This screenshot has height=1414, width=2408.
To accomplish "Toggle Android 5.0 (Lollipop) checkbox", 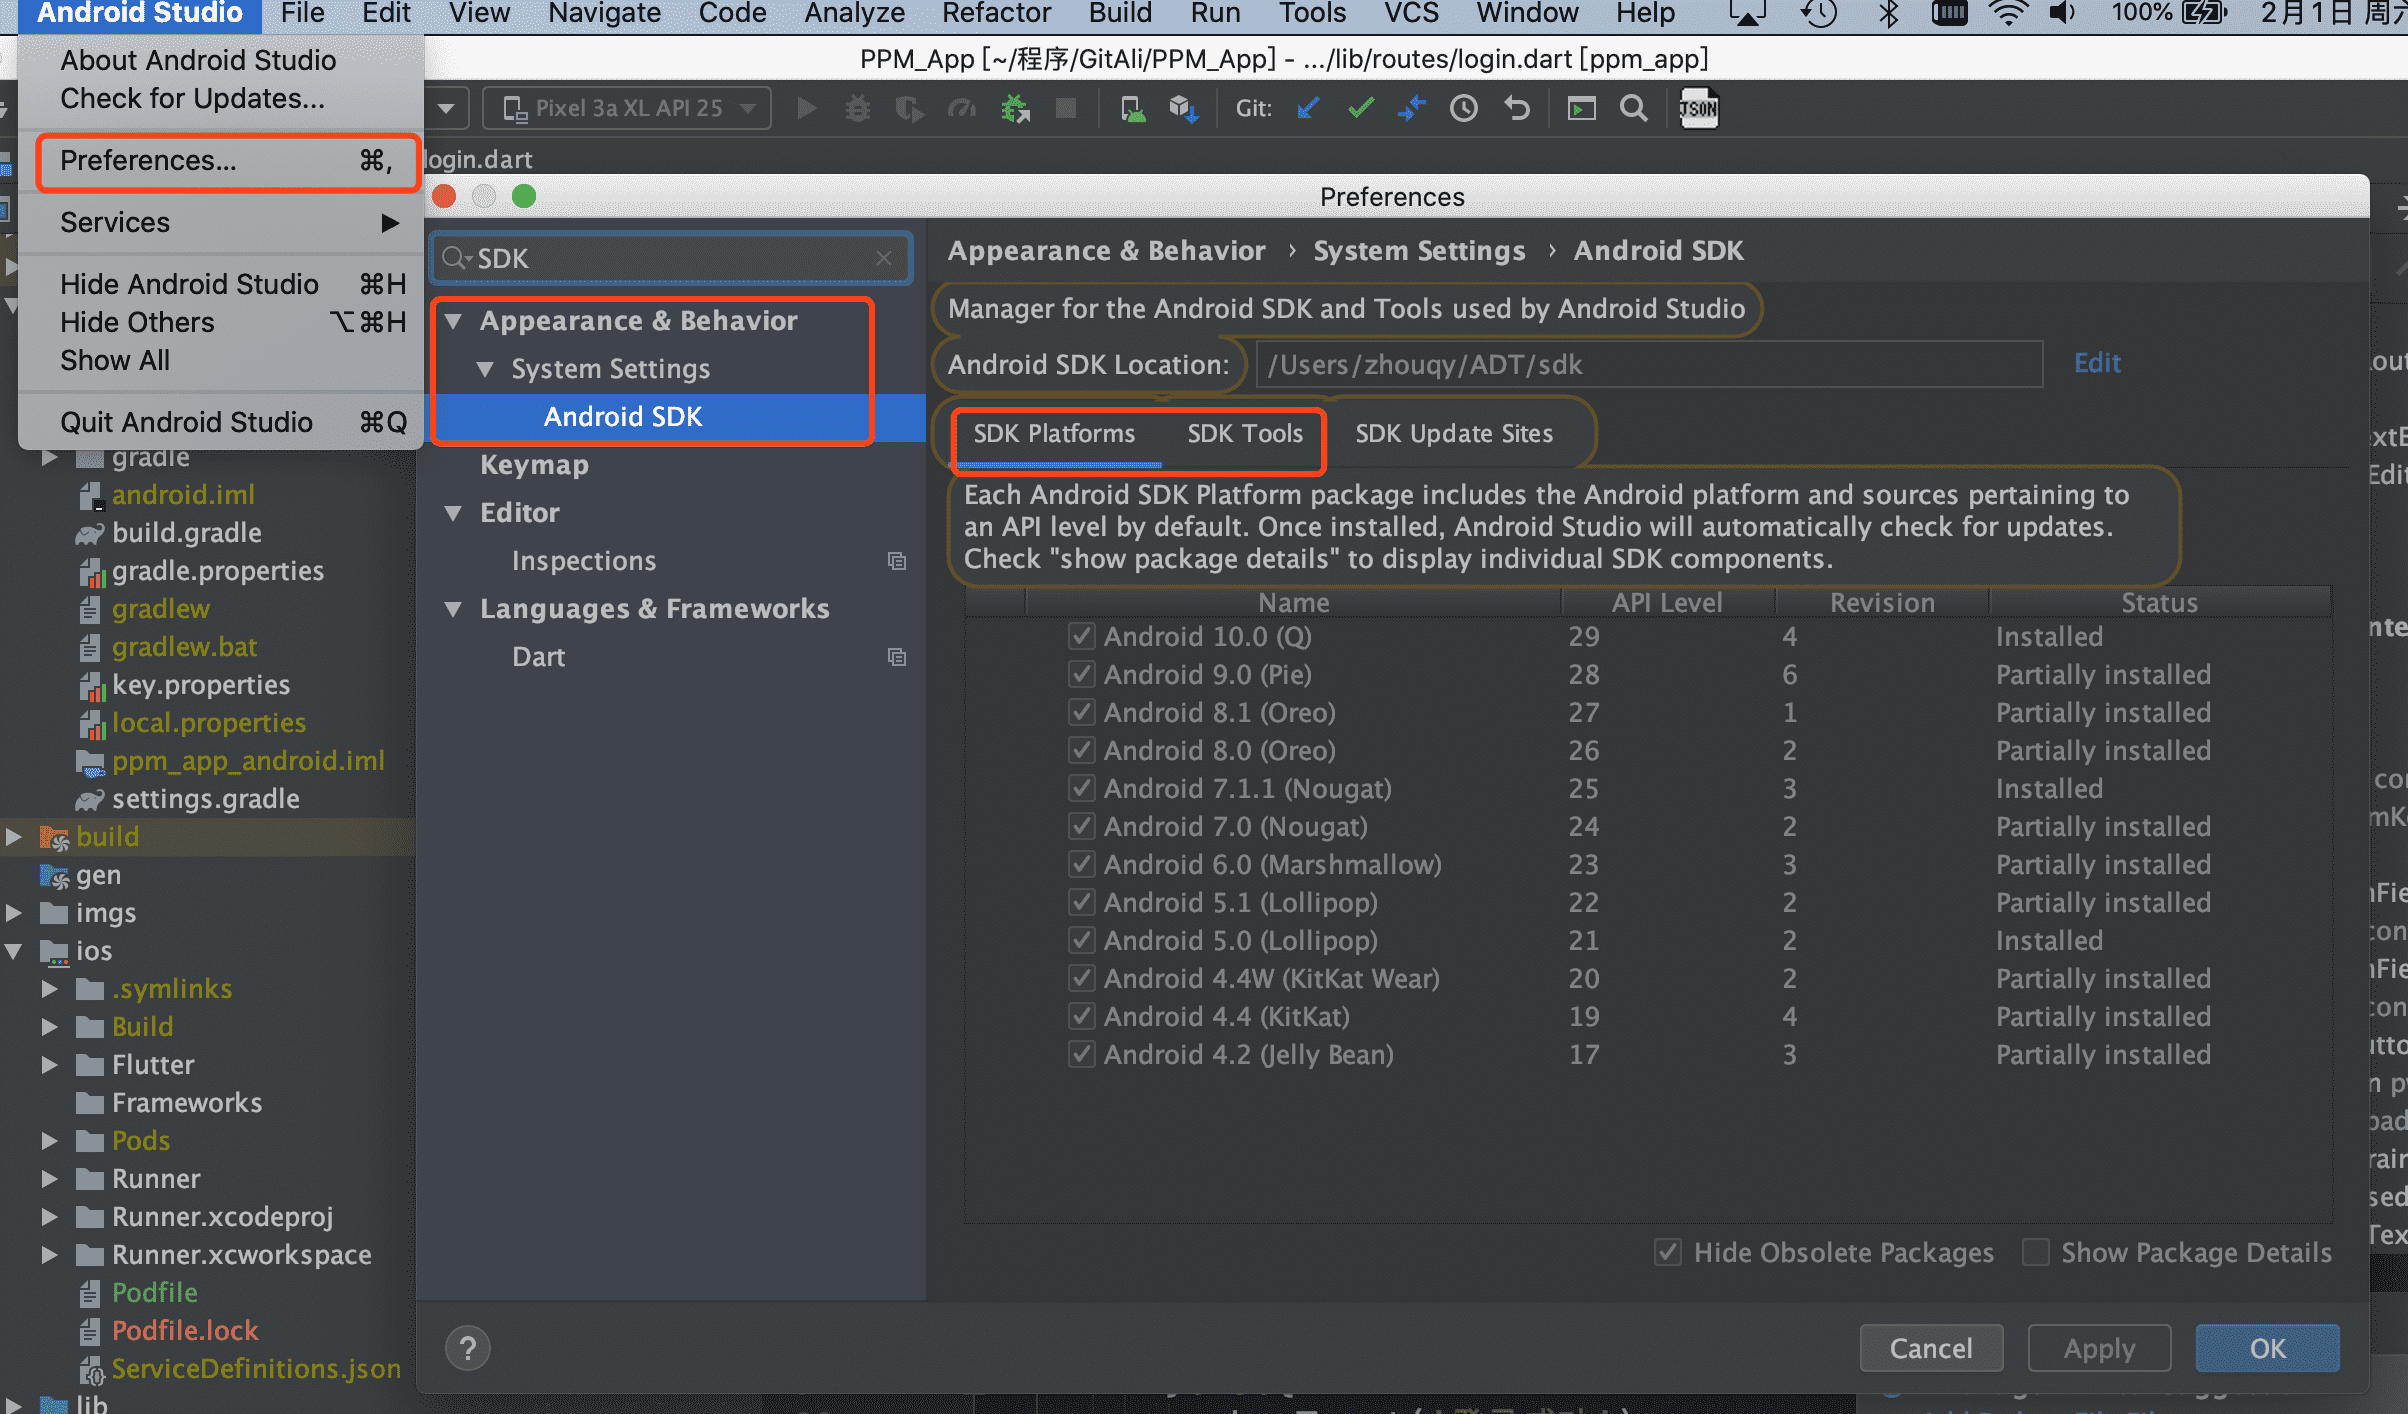I will click(1081, 940).
